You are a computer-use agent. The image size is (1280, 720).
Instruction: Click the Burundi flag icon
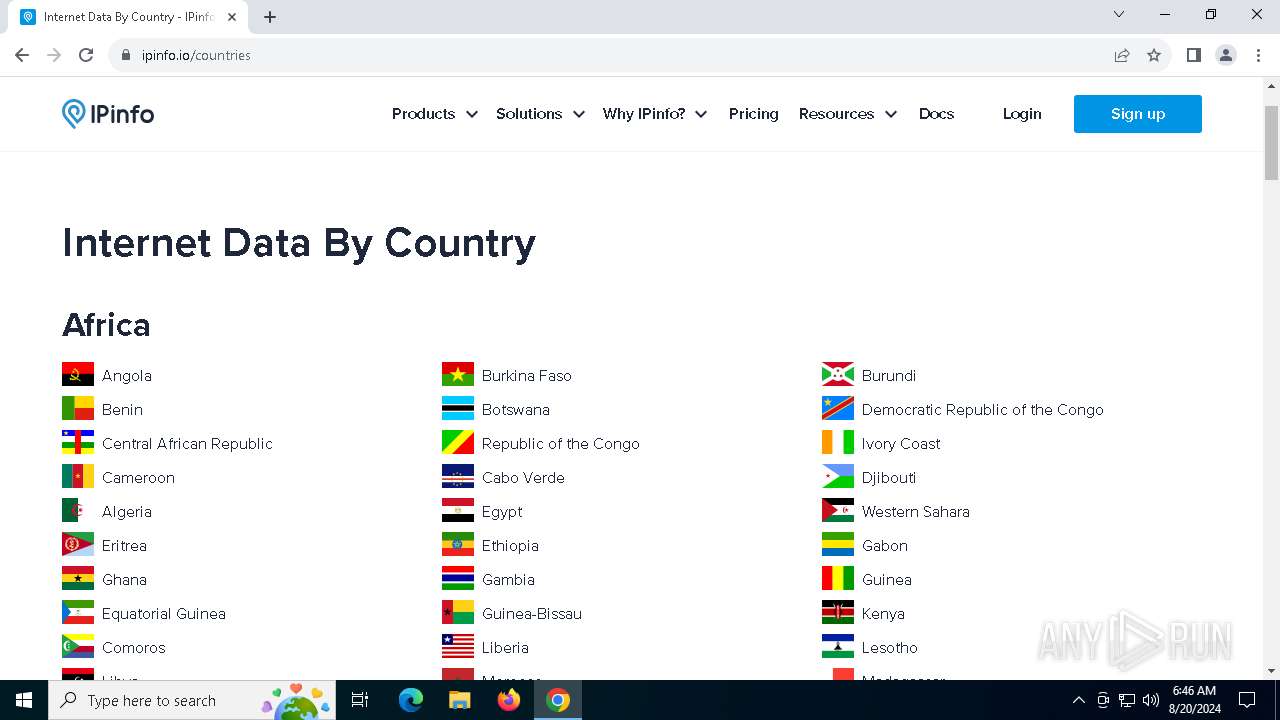pos(838,375)
